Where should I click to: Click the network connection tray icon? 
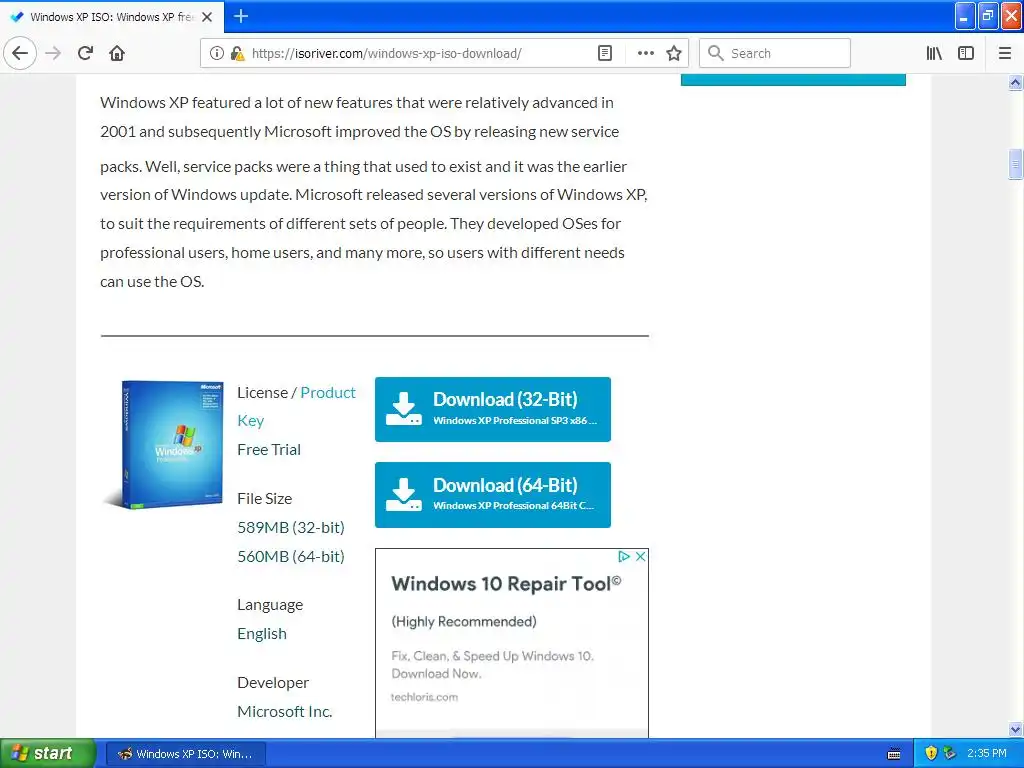(x=950, y=753)
